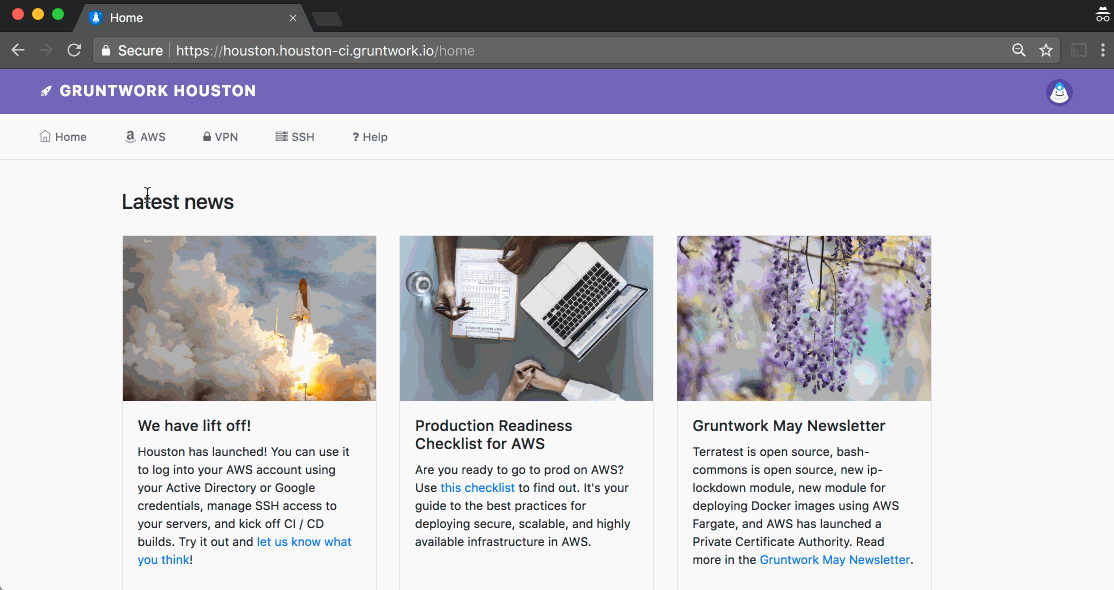This screenshot has width=1114, height=590.
Task: Open the VPN navigation item
Action: click(x=220, y=136)
